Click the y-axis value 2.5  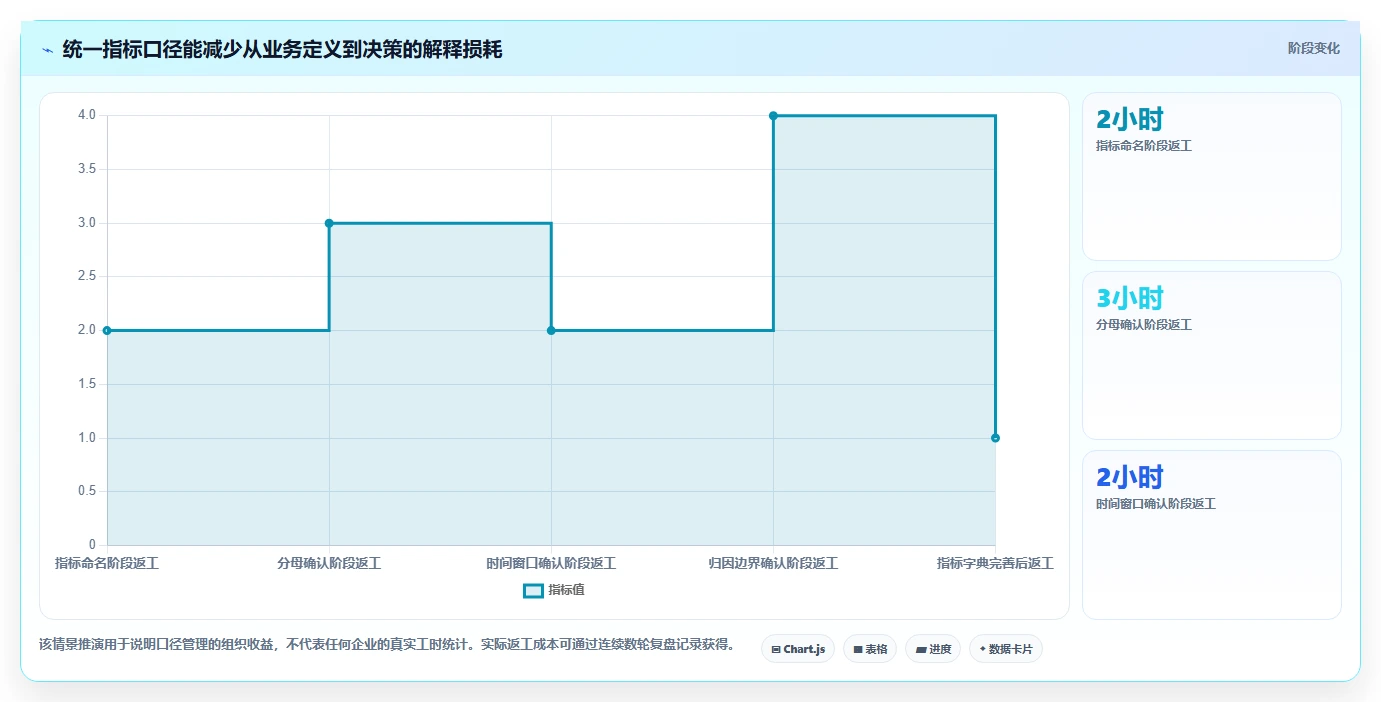(87, 276)
